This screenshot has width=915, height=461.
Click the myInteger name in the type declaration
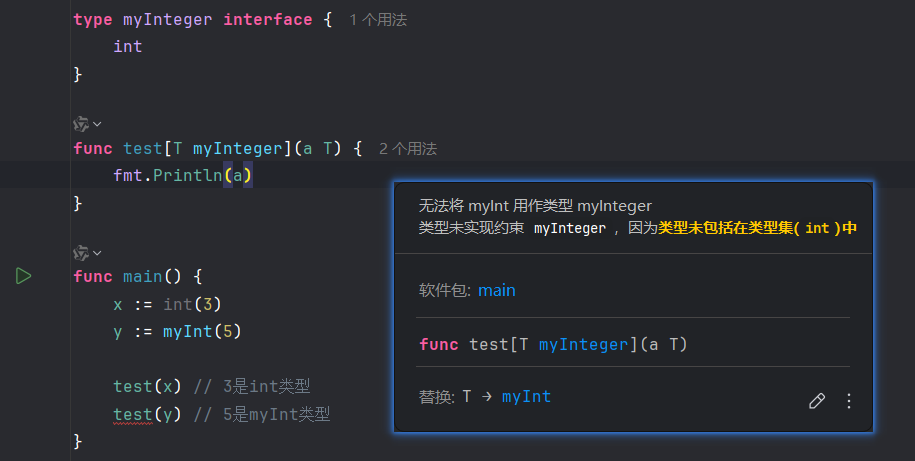[x=168, y=20]
